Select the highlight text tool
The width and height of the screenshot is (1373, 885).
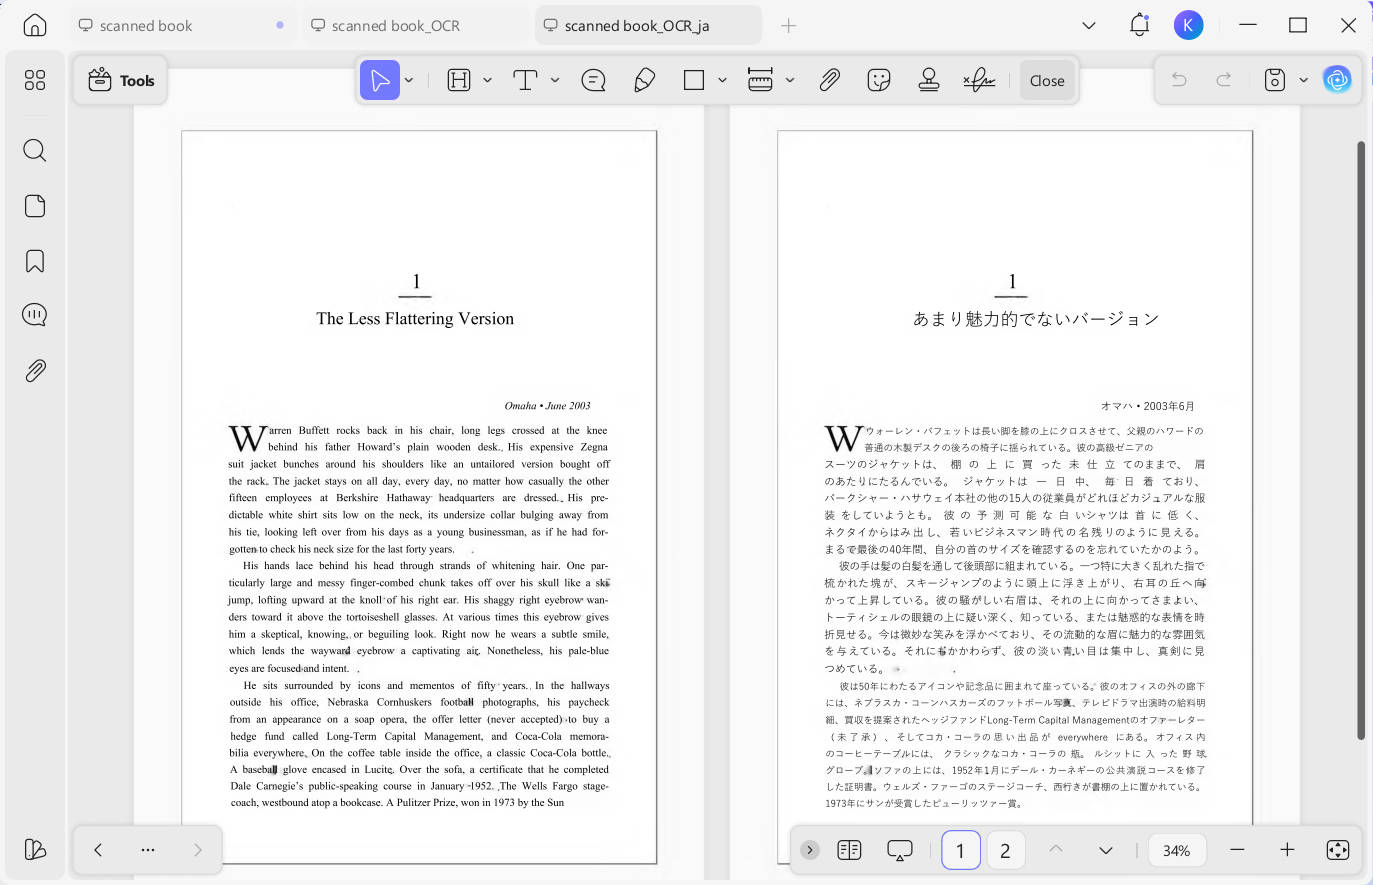click(x=459, y=81)
